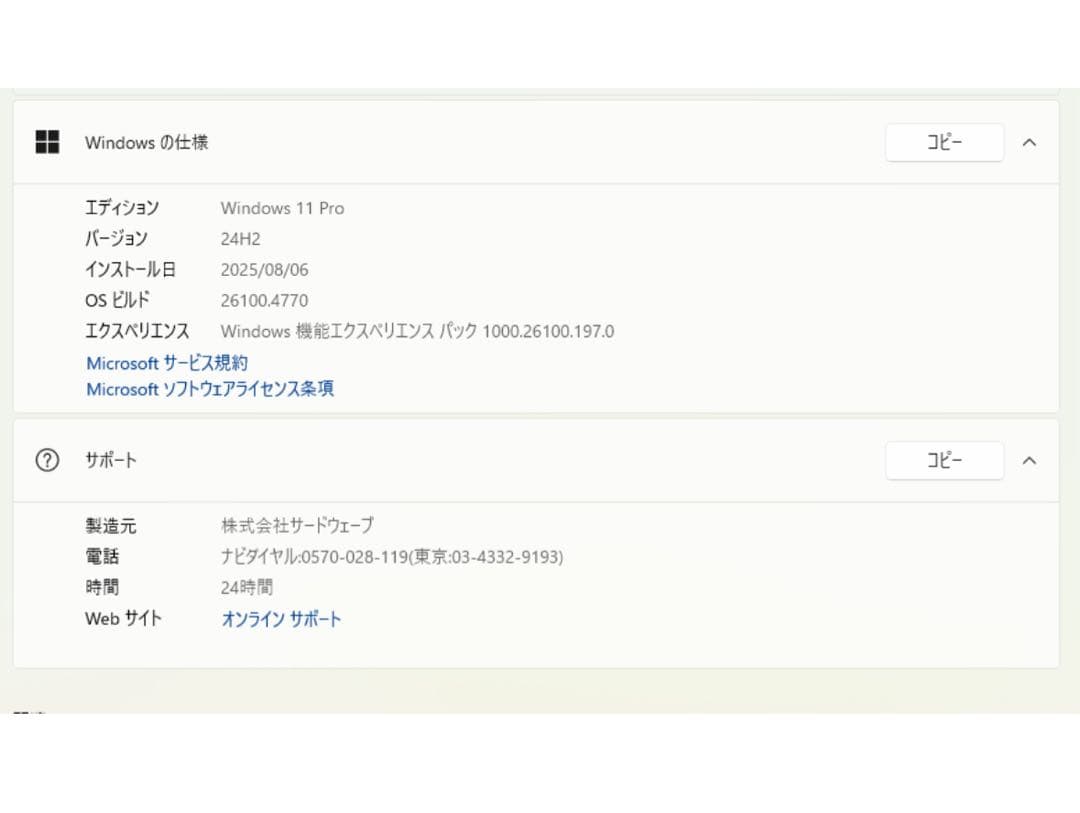Open the オンライン サポート website link
The image size is (1080, 813).
(281, 619)
